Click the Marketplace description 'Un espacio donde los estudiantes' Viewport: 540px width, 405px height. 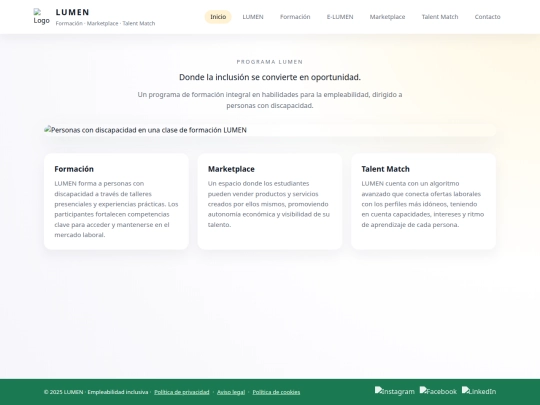[x=269, y=204]
